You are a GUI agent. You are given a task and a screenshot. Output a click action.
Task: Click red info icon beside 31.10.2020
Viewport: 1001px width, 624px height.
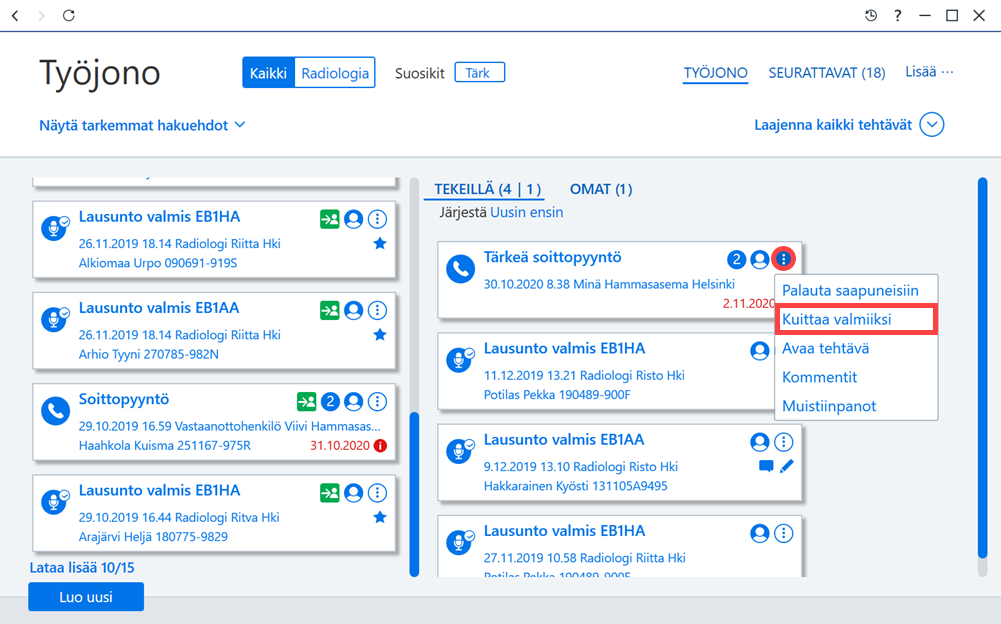[x=380, y=446]
